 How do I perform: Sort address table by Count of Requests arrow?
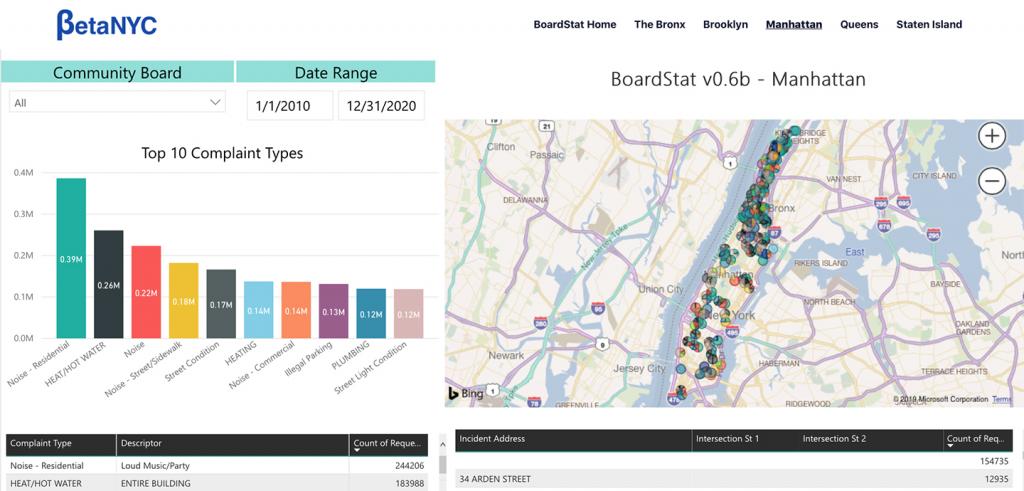tap(950, 450)
